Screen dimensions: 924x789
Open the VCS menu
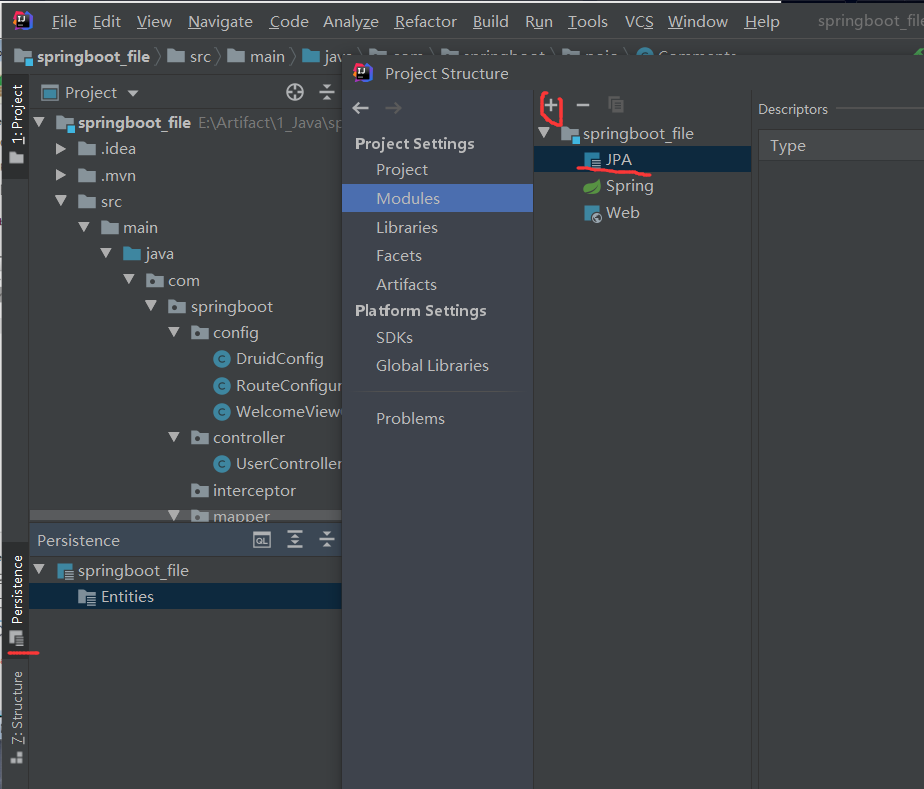639,22
